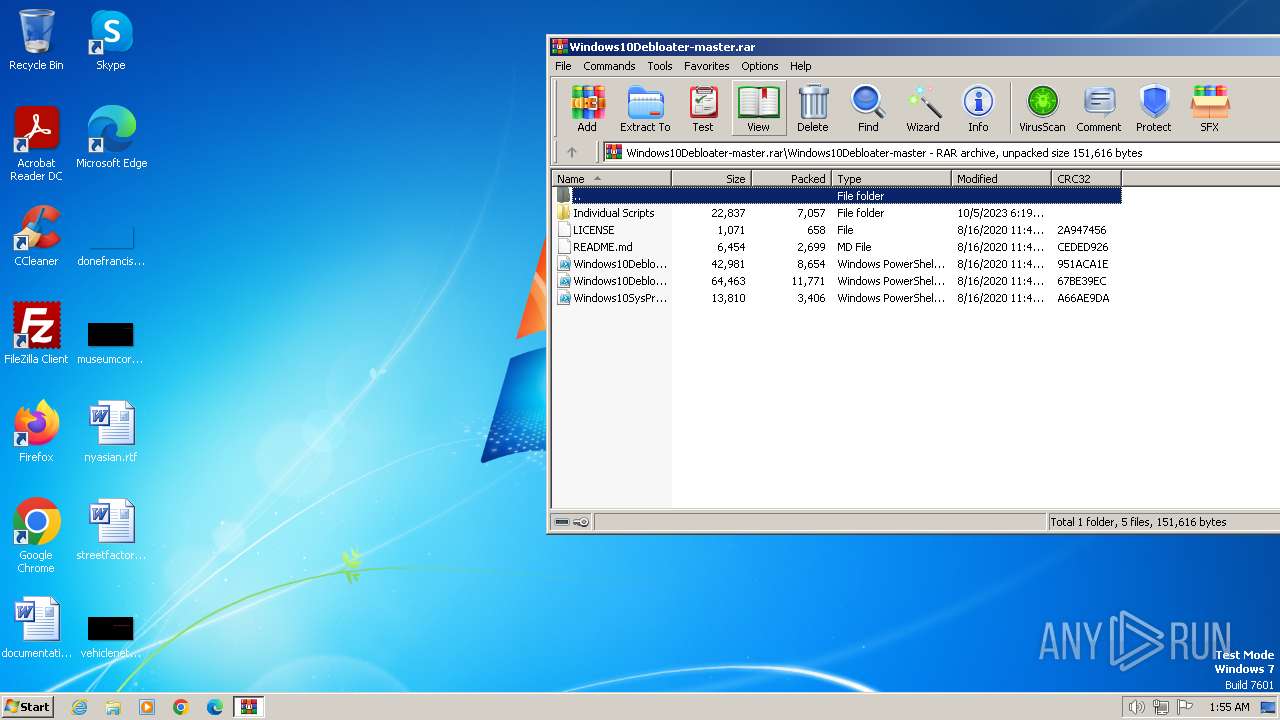
Task: Sort by the CRC32 column header
Action: 1086,179
